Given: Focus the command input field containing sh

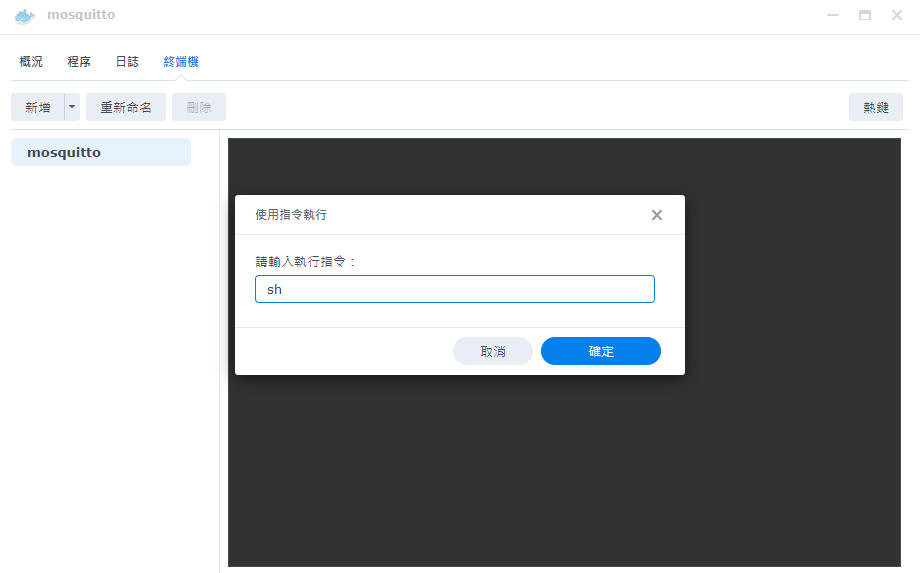Looking at the screenshot, I should [455, 289].
